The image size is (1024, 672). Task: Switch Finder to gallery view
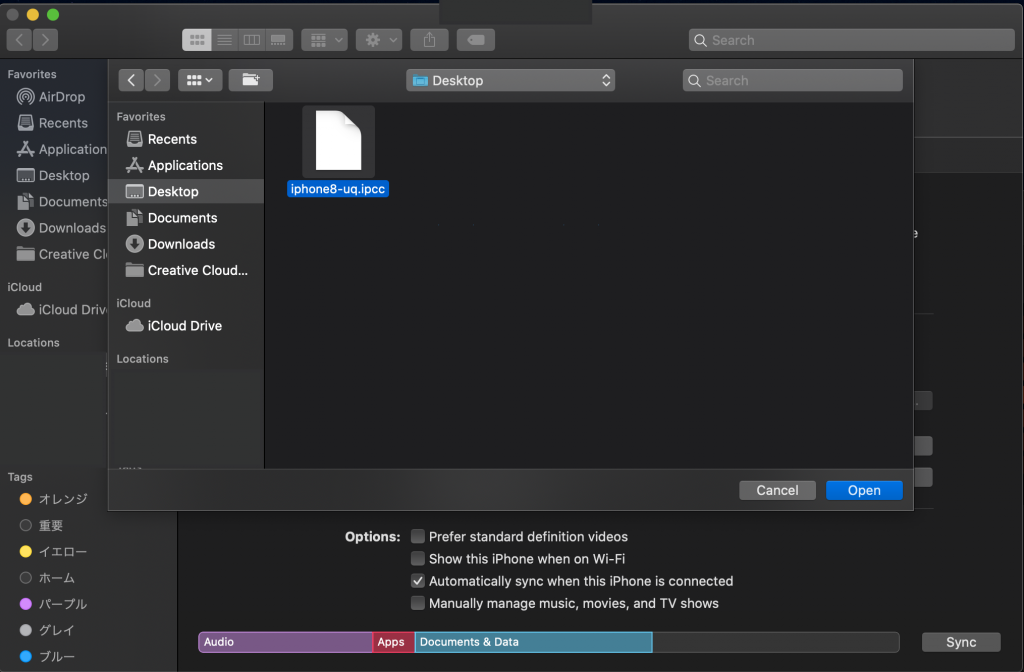pos(278,40)
